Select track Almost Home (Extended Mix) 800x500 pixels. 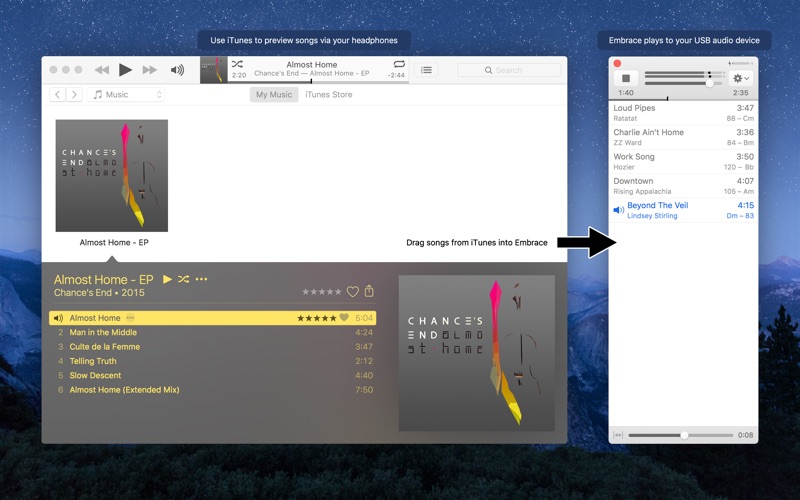coord(212,389)
